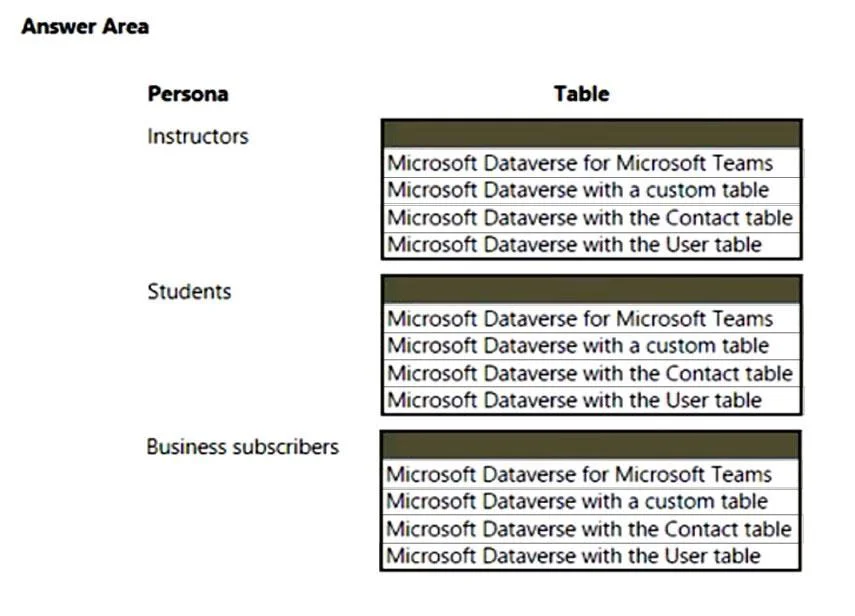
Task: Select User table option for Students
Action: (592, 400)
